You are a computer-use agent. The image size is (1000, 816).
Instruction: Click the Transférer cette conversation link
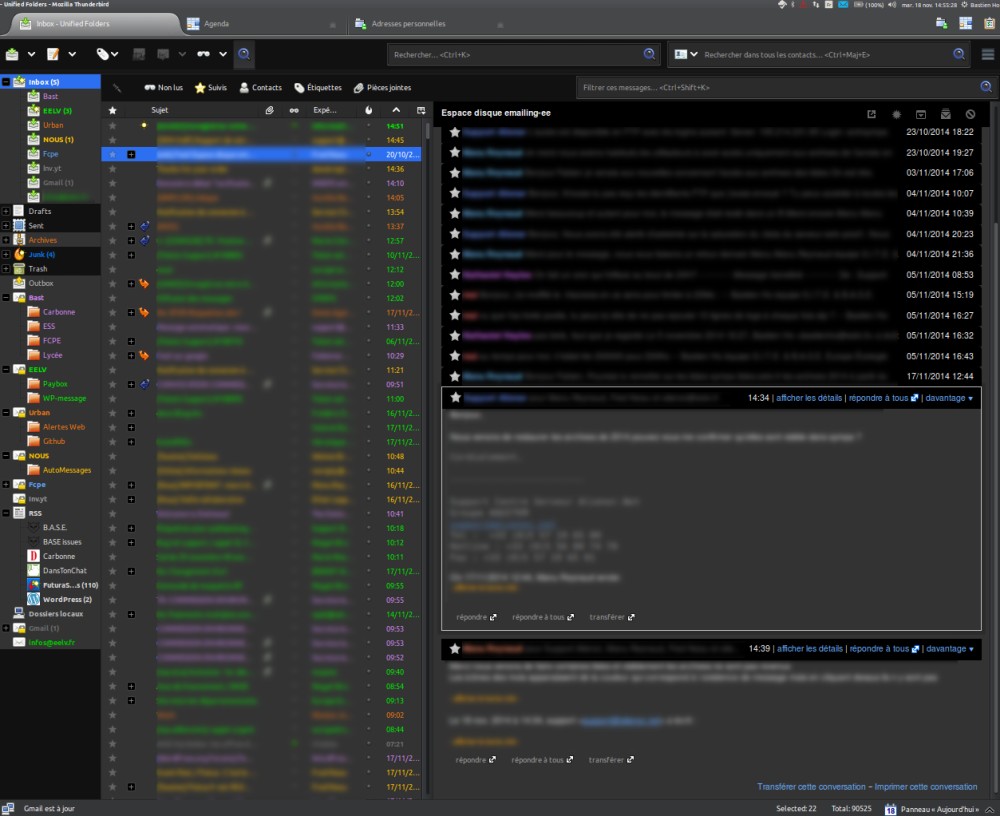[x=812, y=787]
